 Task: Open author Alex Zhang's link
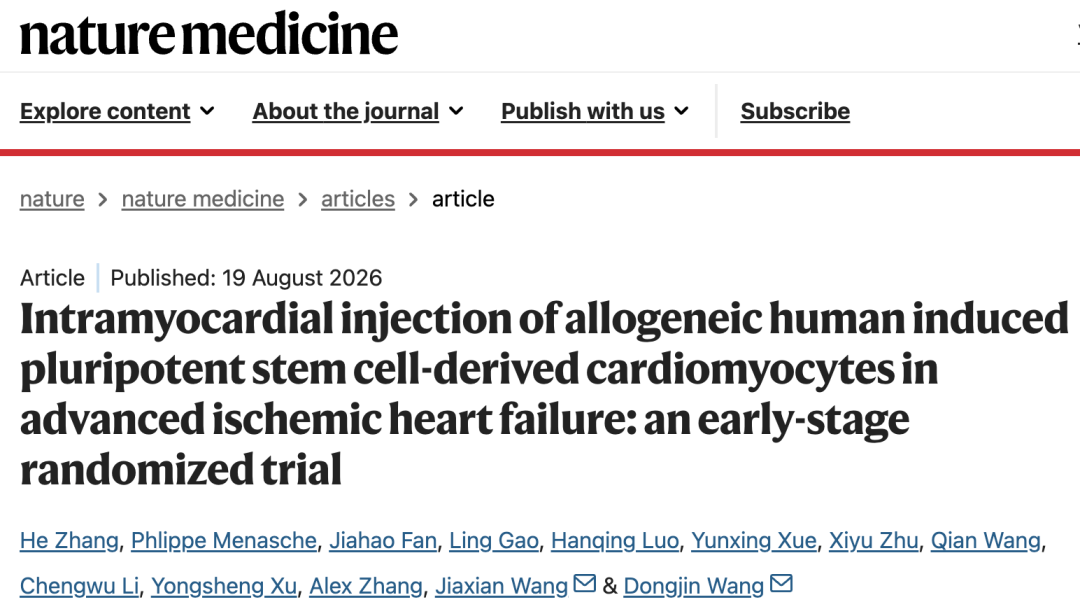pos(366,586)
